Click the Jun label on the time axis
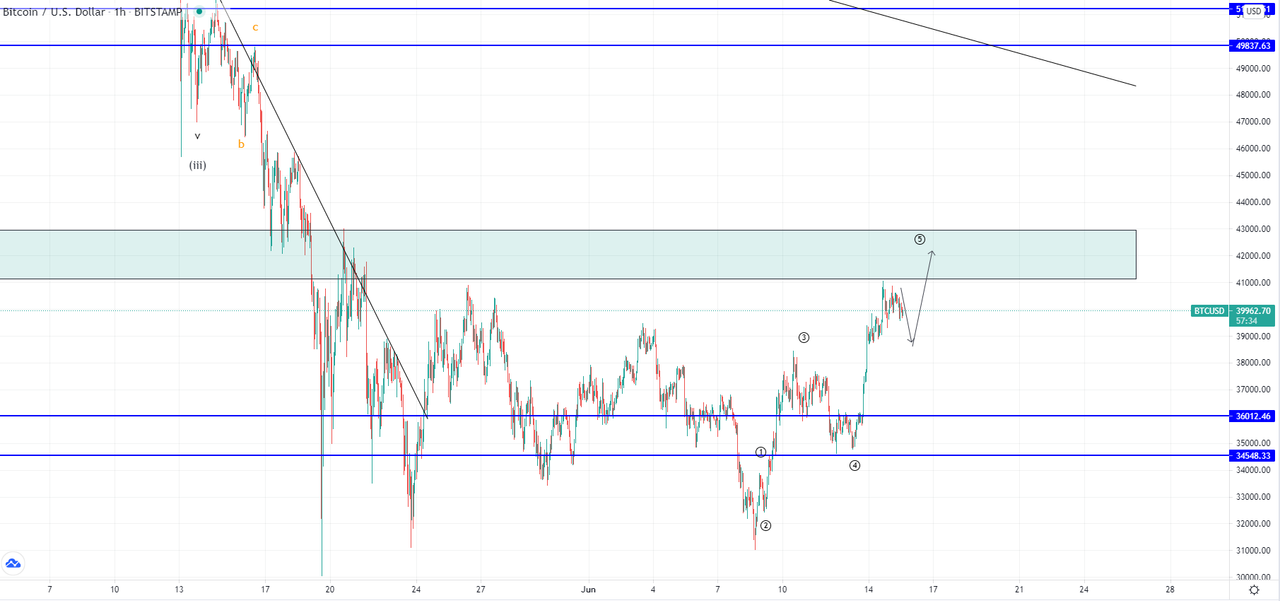 (587, 589)
